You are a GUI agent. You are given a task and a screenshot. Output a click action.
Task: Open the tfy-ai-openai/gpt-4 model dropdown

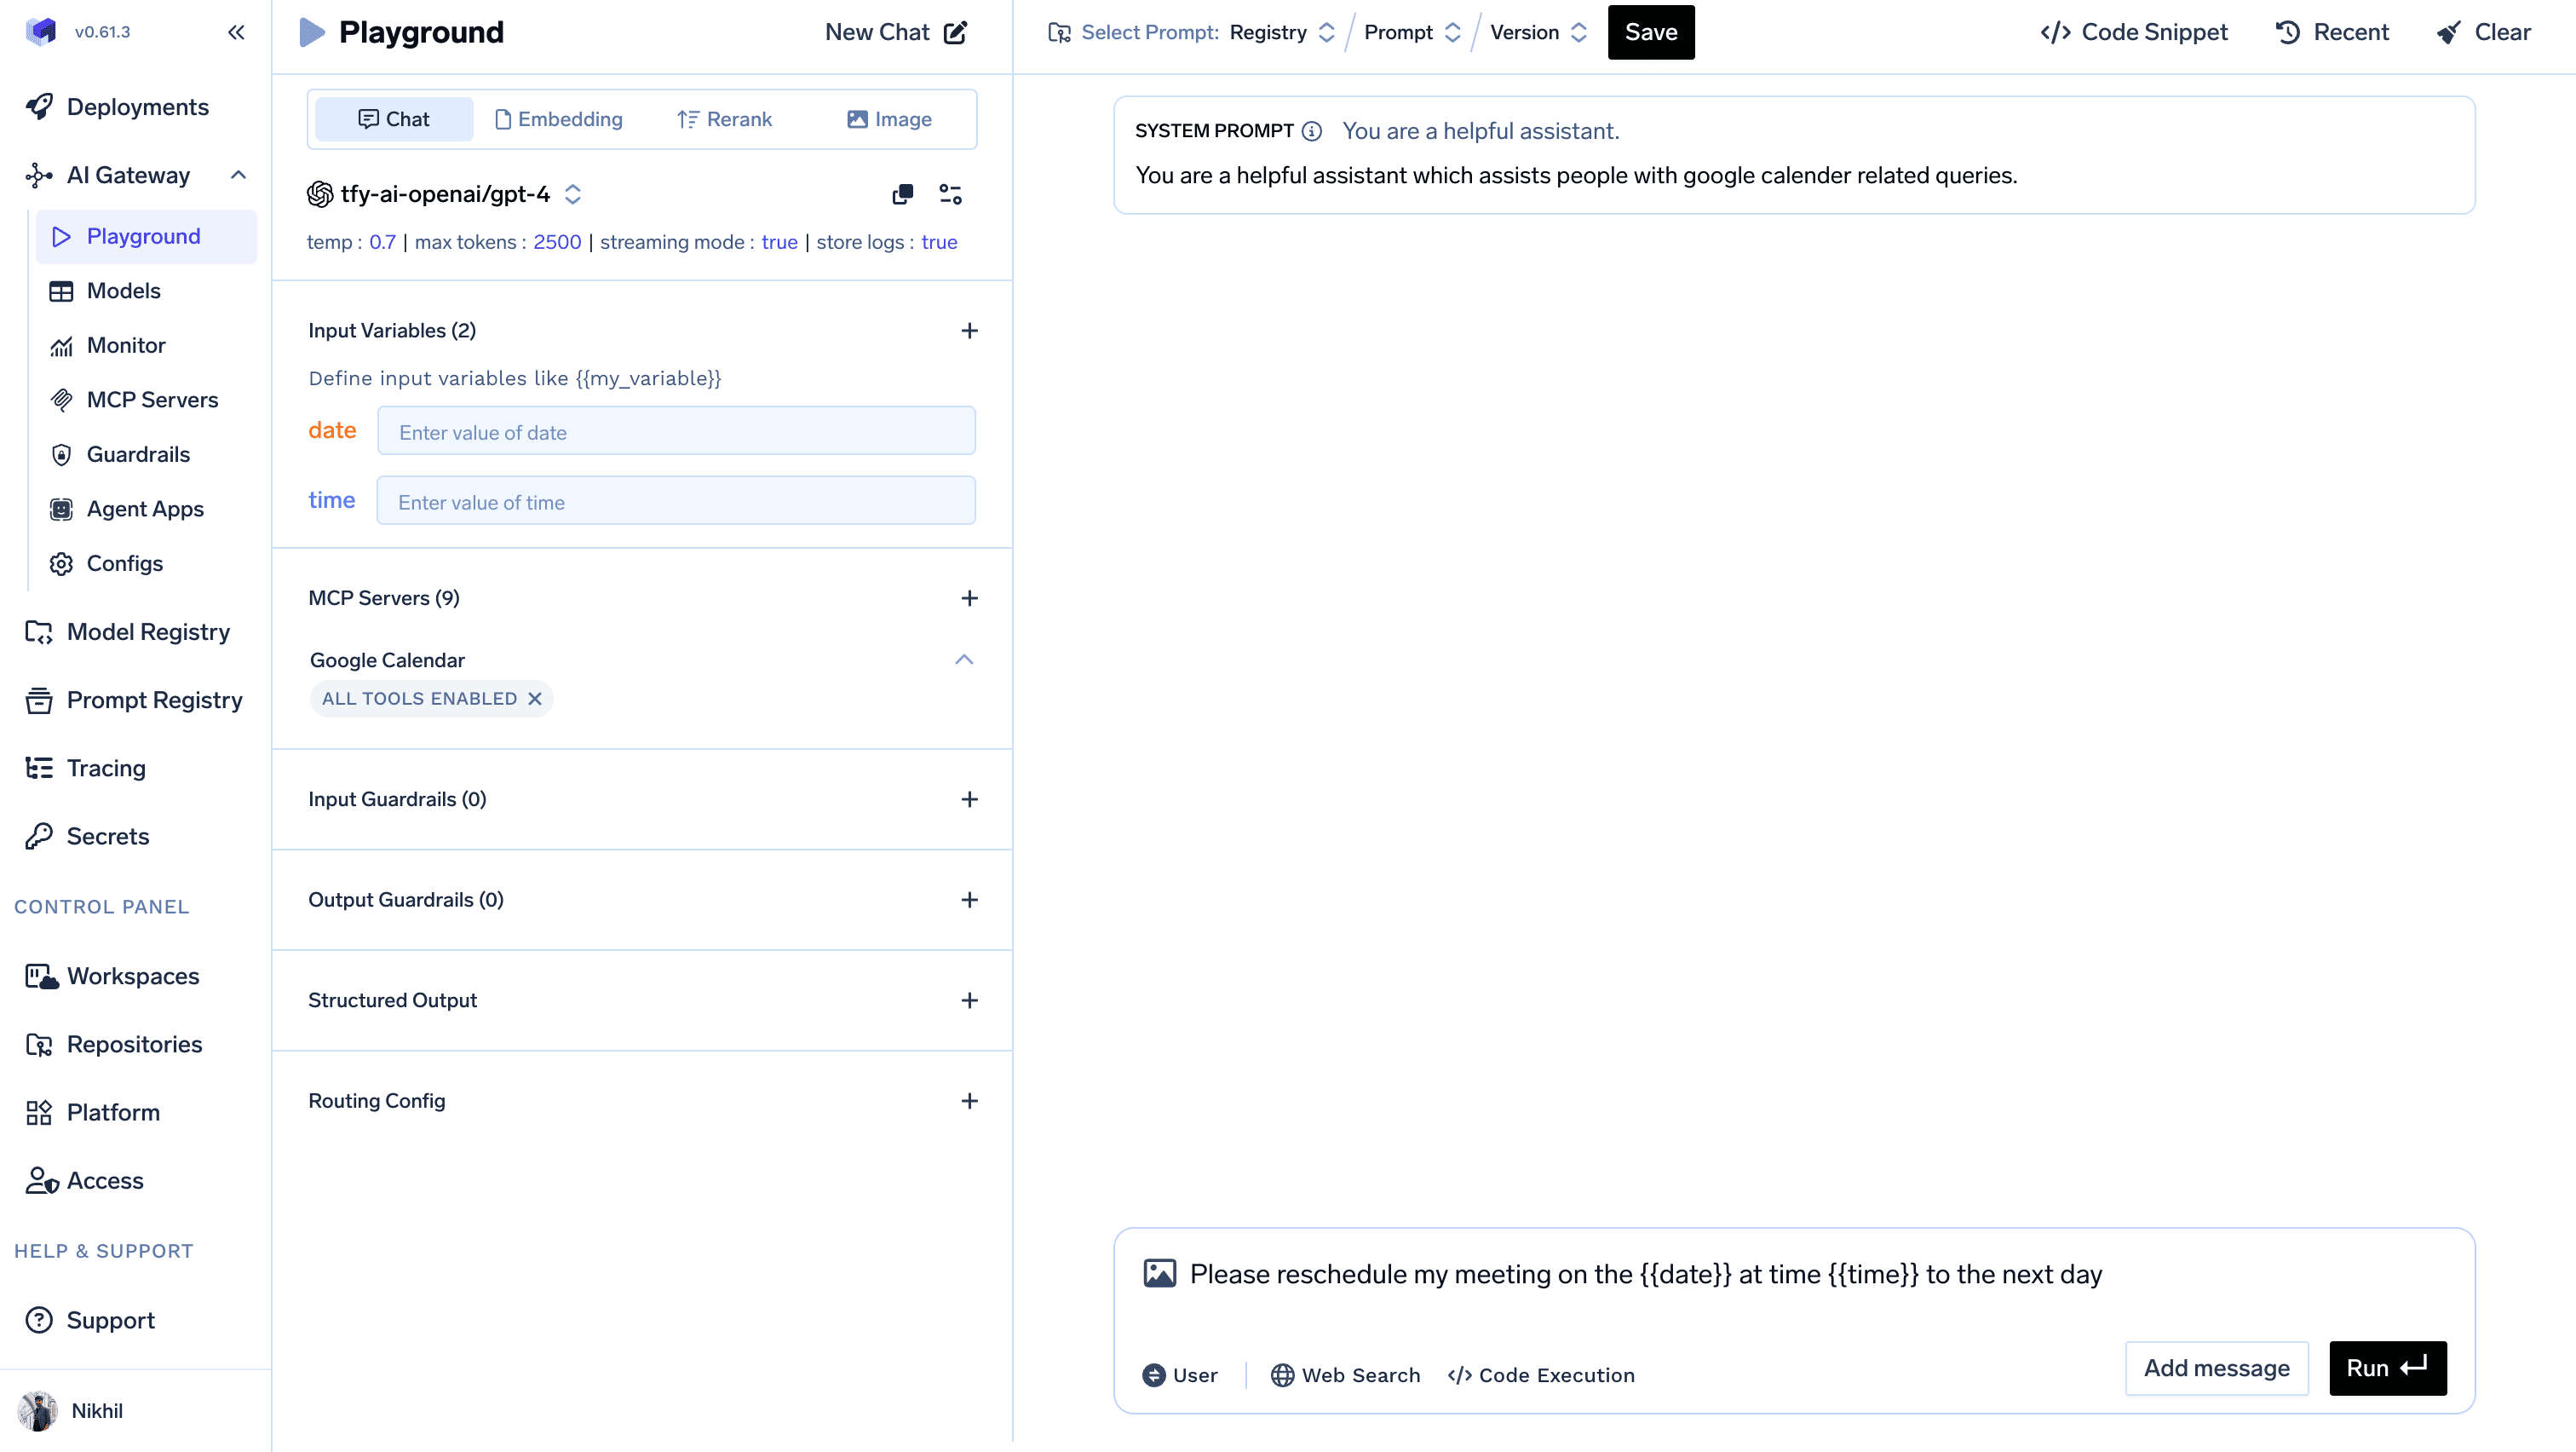pyautogui.click(x=446, y=194)
